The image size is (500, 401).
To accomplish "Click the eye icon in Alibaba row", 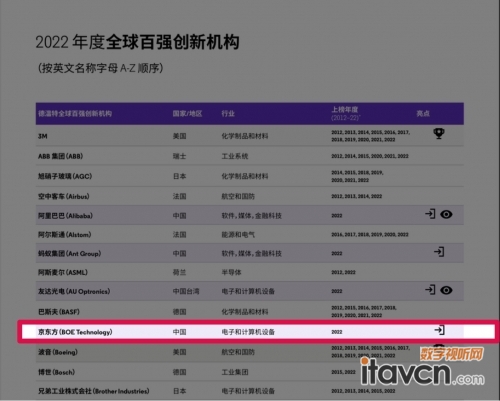I will (446, 214).
